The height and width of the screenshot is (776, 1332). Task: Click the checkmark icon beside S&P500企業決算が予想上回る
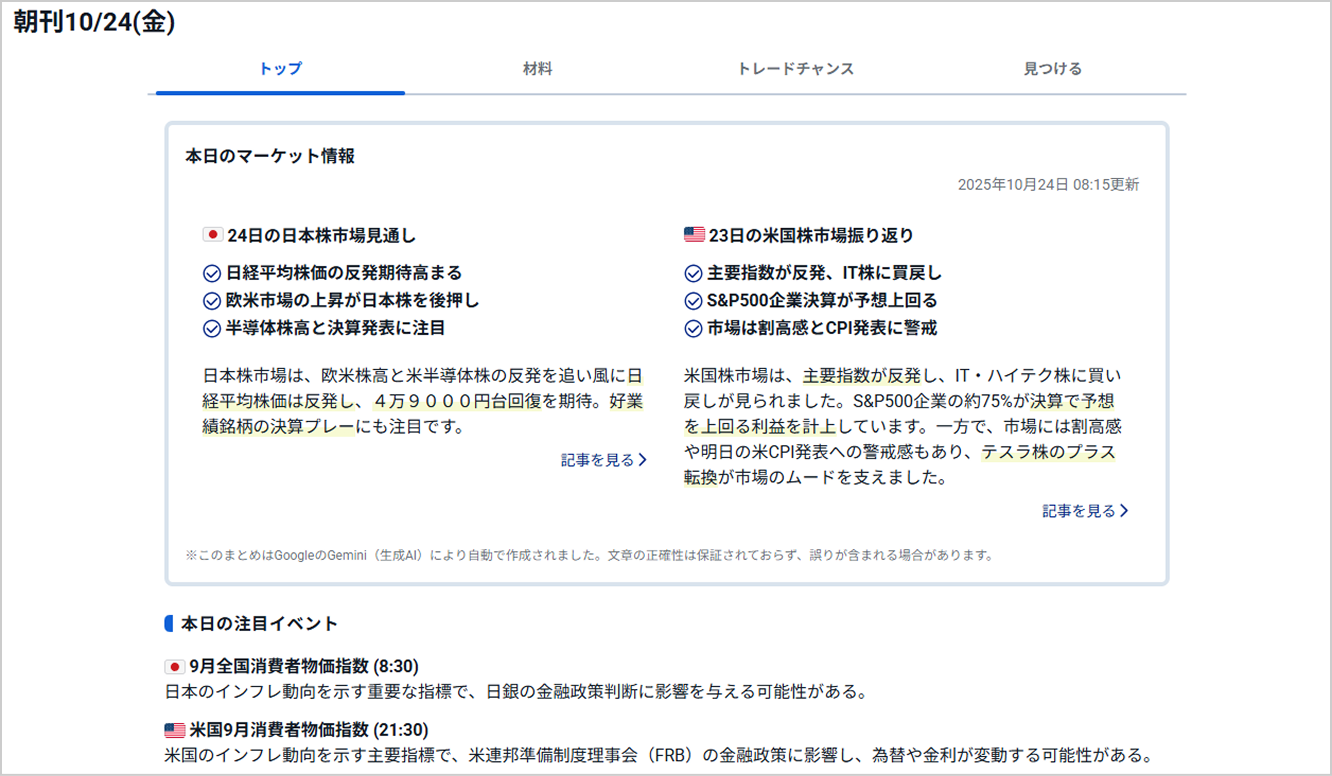coord(694,299)
